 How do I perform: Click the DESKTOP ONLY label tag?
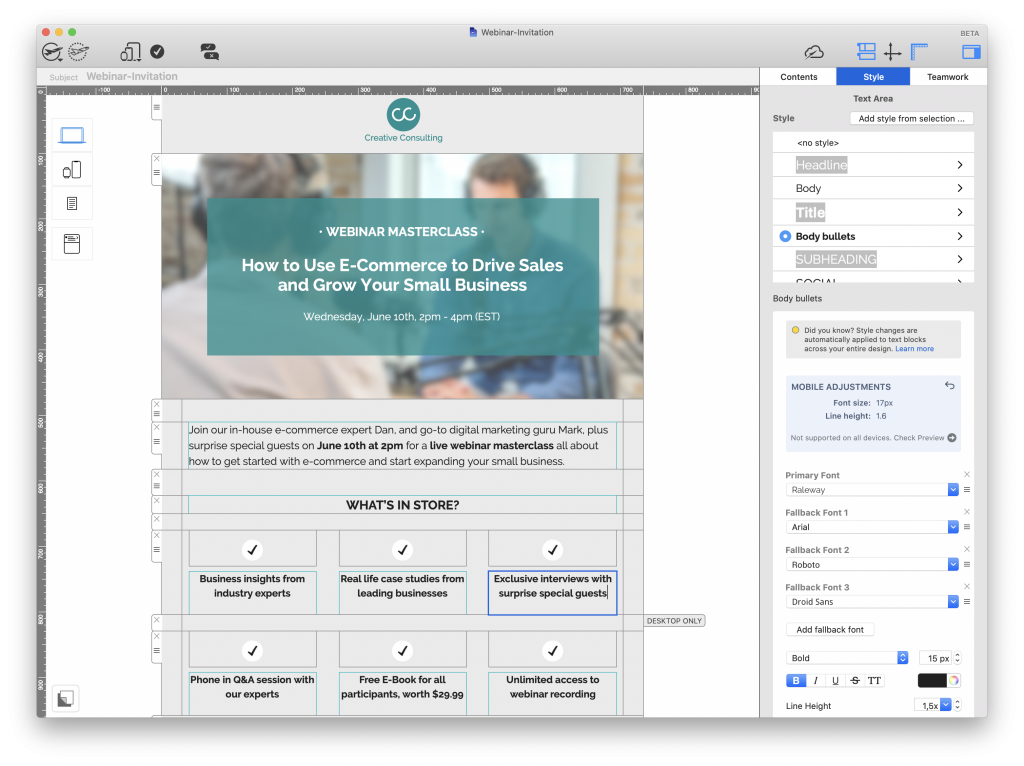tap(674, 620)
